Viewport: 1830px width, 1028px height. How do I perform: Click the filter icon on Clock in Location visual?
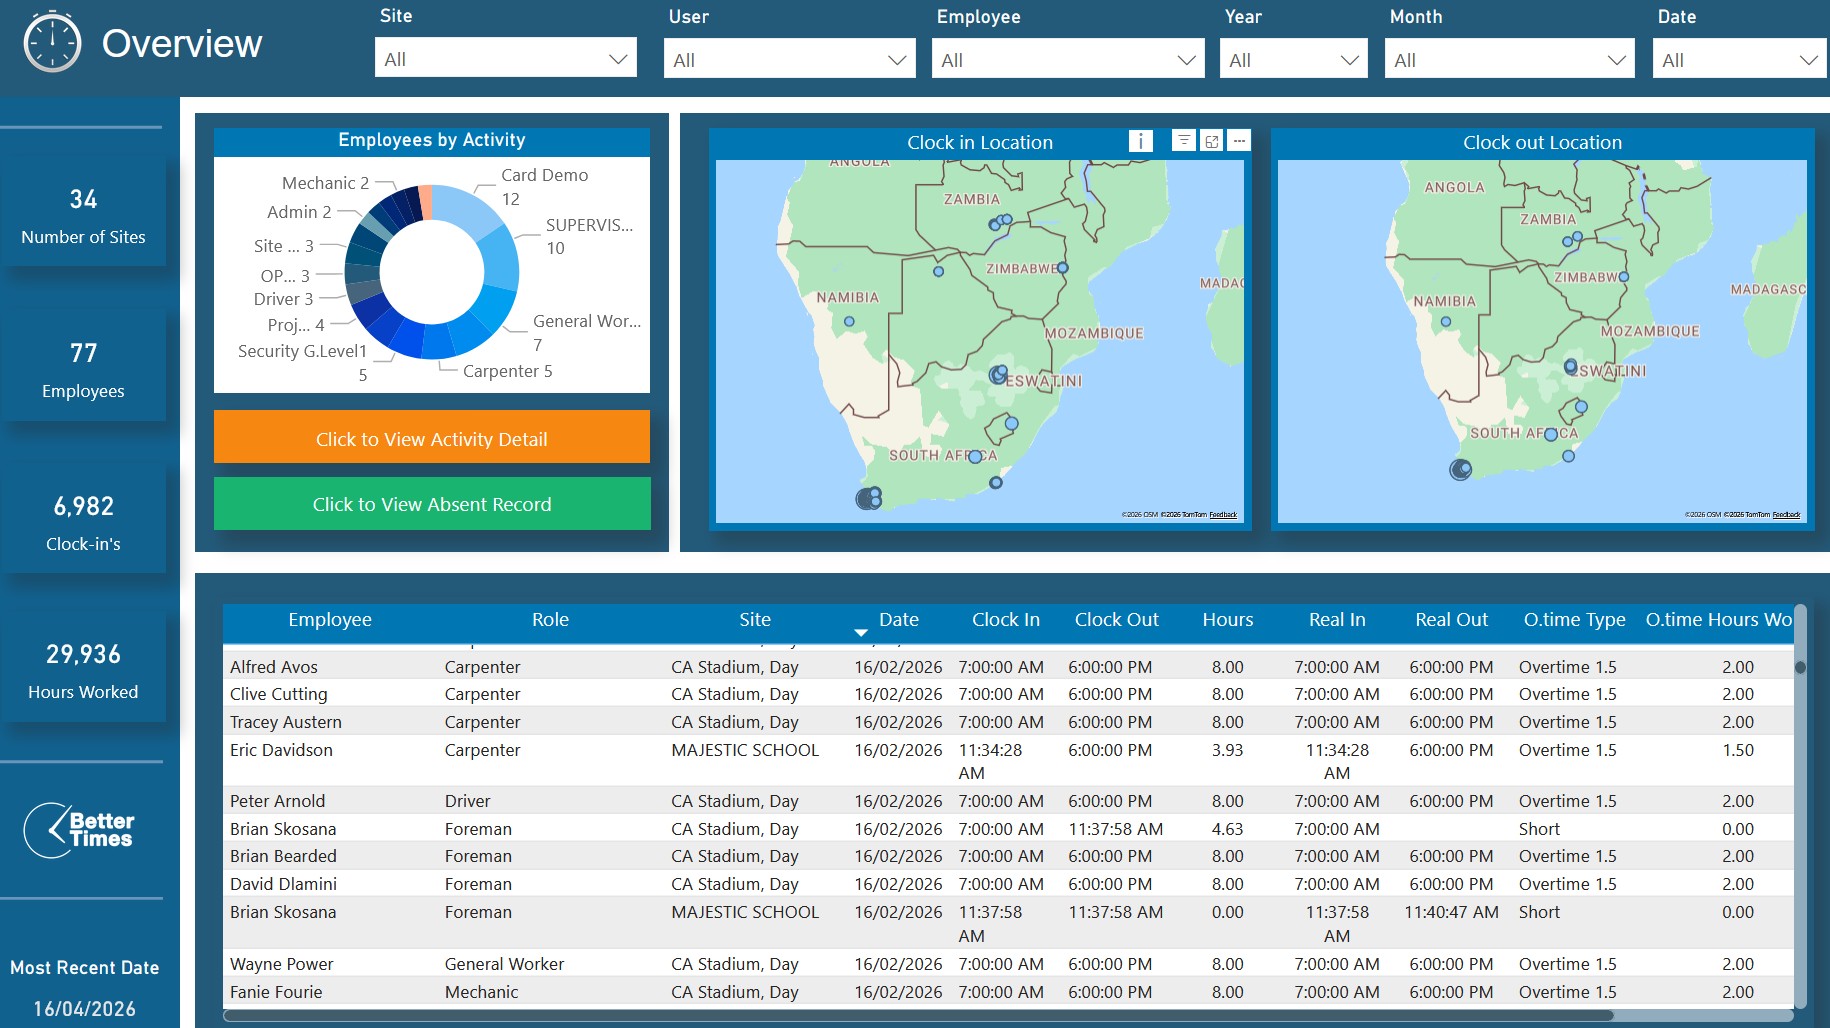point(1184,141)
